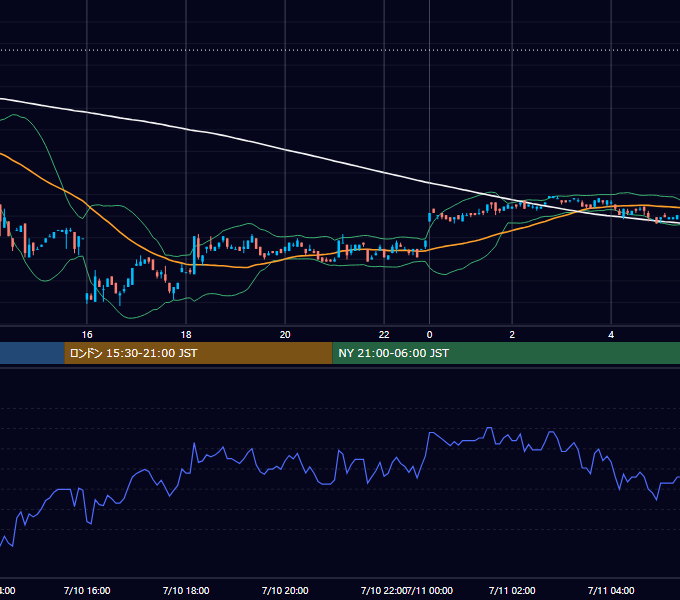
Task: Click the 16 hour label on price chart axis
Action: coord(87,335)
